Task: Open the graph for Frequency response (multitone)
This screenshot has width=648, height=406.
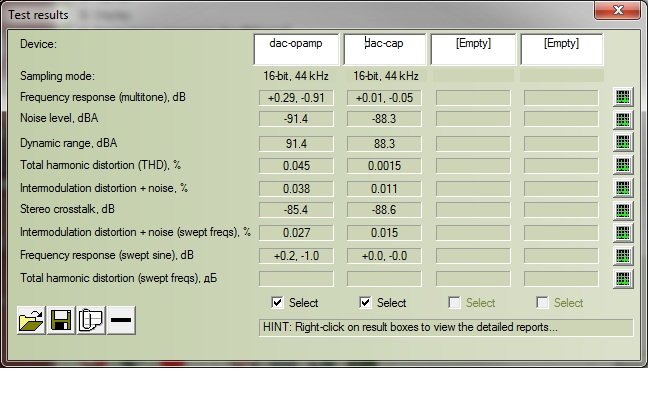Action: 623,97
